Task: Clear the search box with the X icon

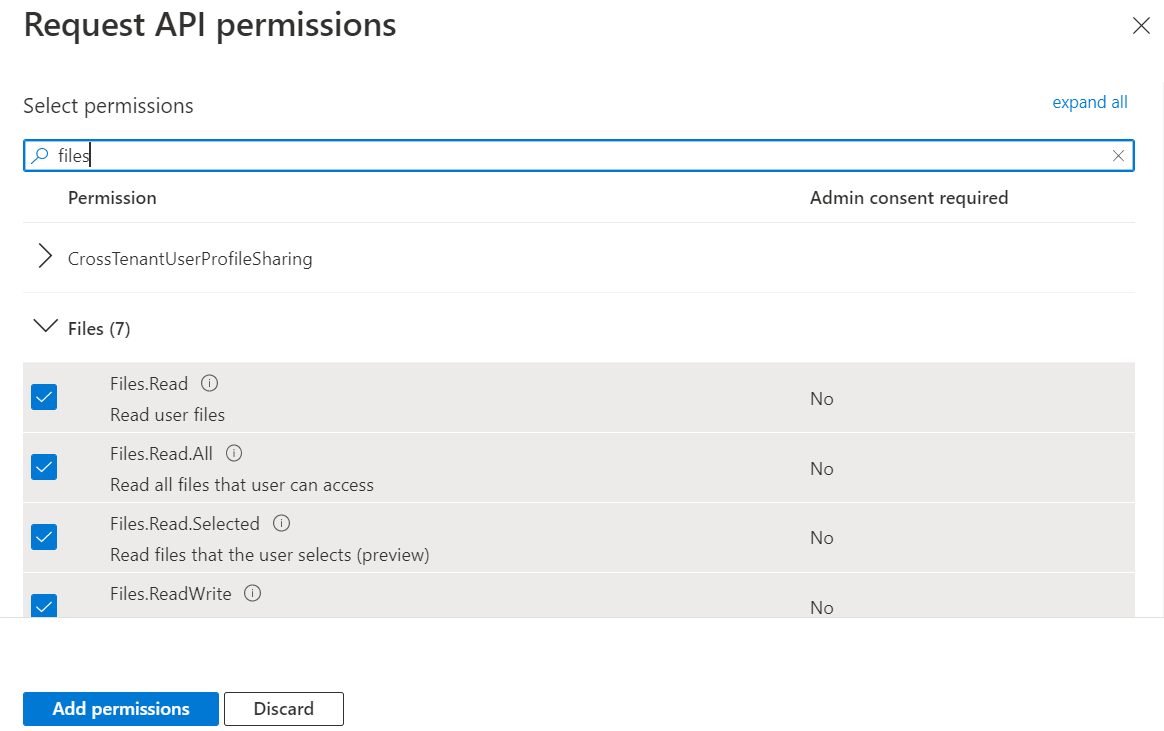Action: (1118, 156)
